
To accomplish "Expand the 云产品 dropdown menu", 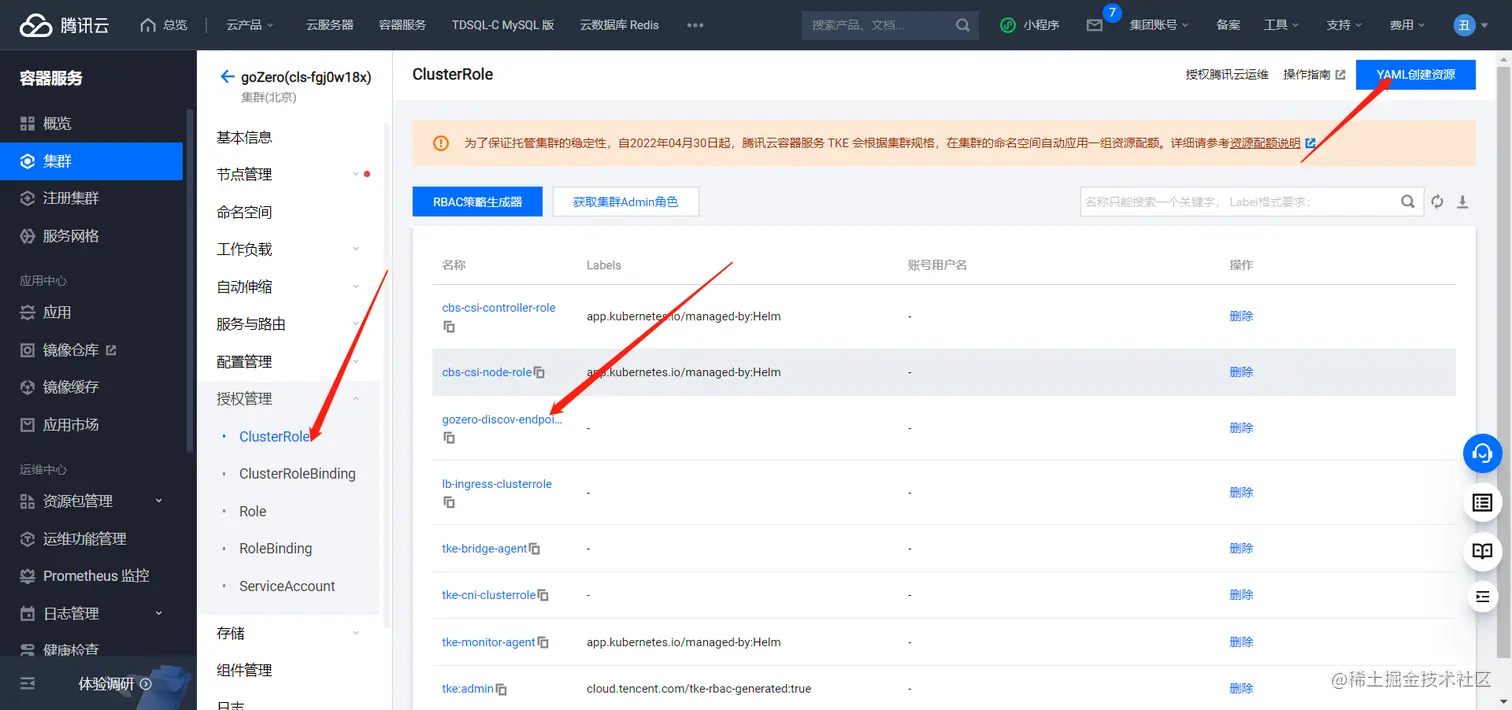I will click(x=250, y=25).
